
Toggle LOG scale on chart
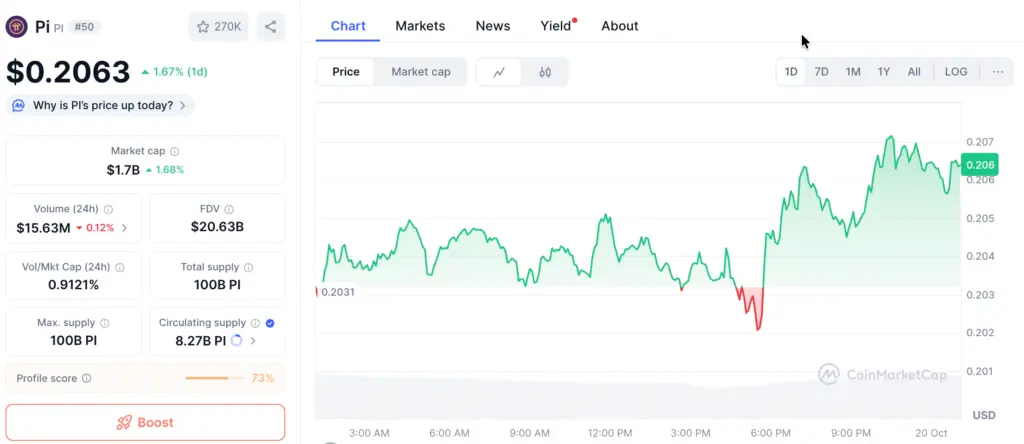[x=956, y=72]
